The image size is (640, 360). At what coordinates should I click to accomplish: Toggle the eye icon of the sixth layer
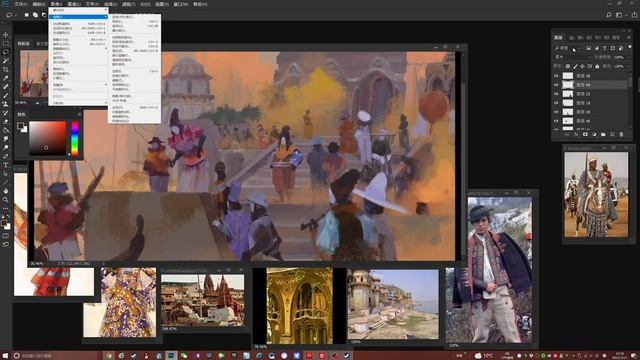coord(556,121)
